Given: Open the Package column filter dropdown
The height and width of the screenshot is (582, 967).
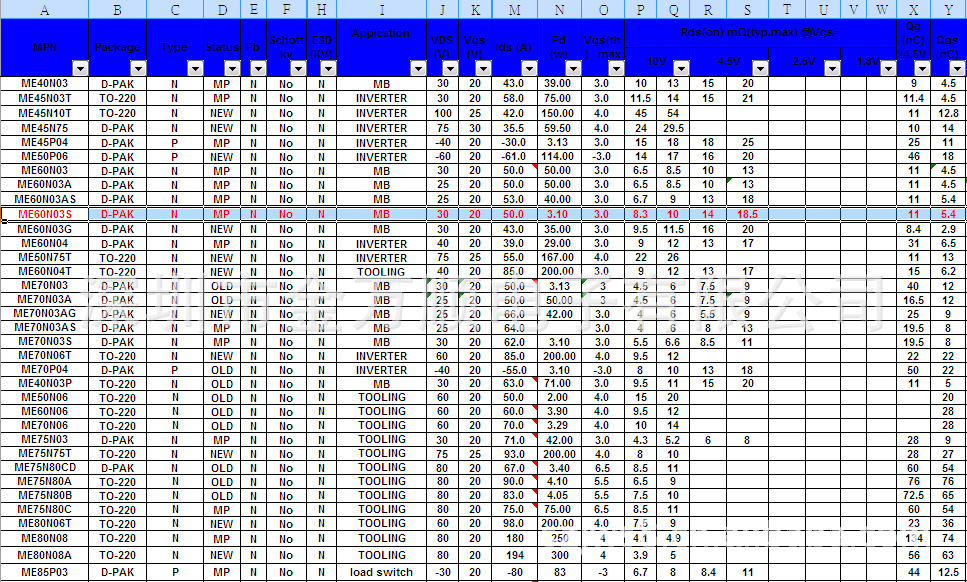Looking at the screenshot, I should pos(138,68).
